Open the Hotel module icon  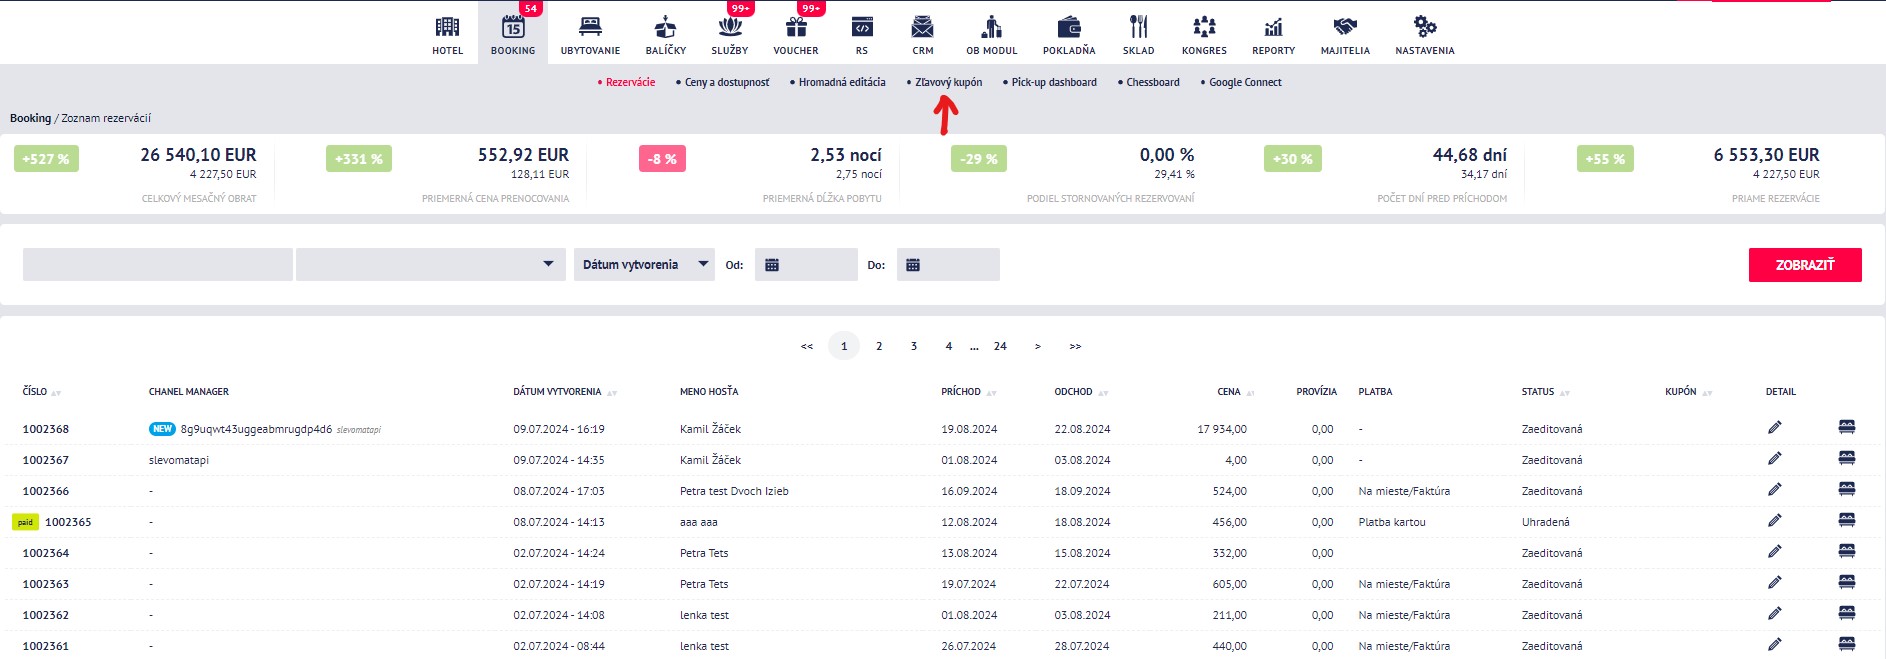click(447, 27)
